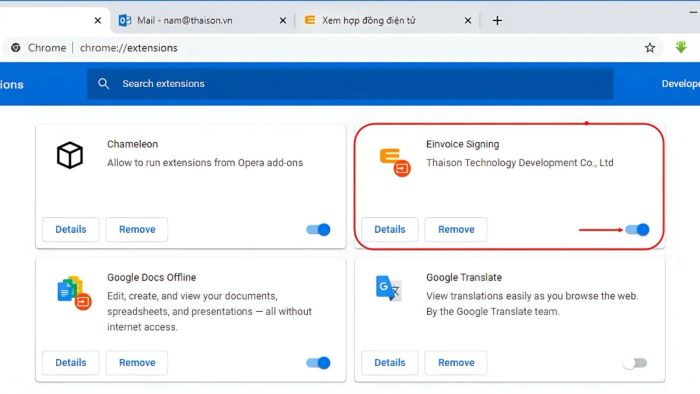Viewport: 700px width, 394px height.
Task: Remove the Google Translate extension
Action: pos(456,363)
